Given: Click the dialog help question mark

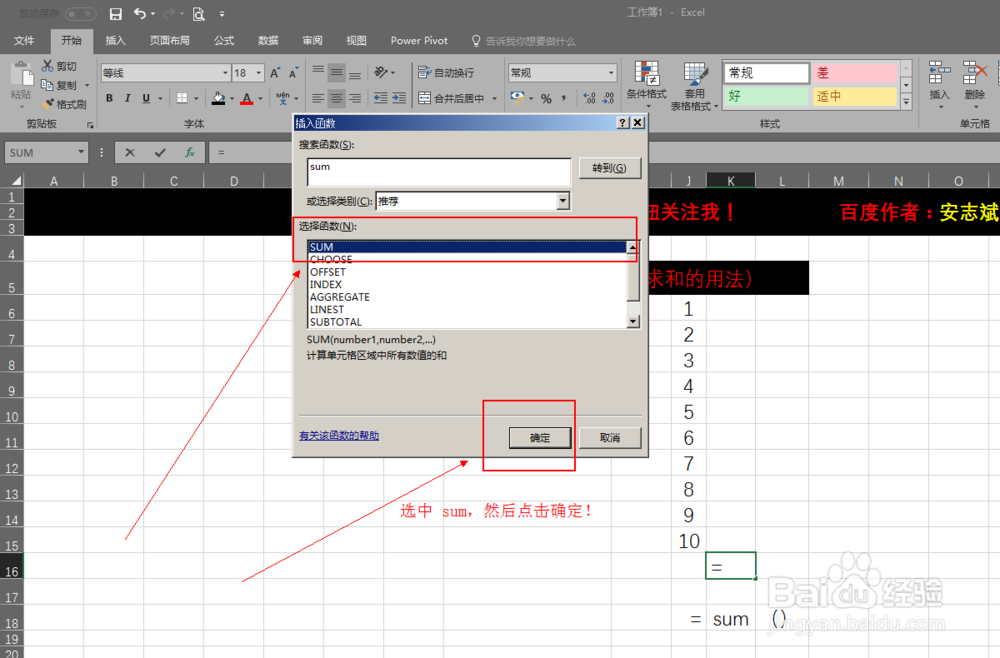Looking at the screenshot, I should tap(623, 122).
